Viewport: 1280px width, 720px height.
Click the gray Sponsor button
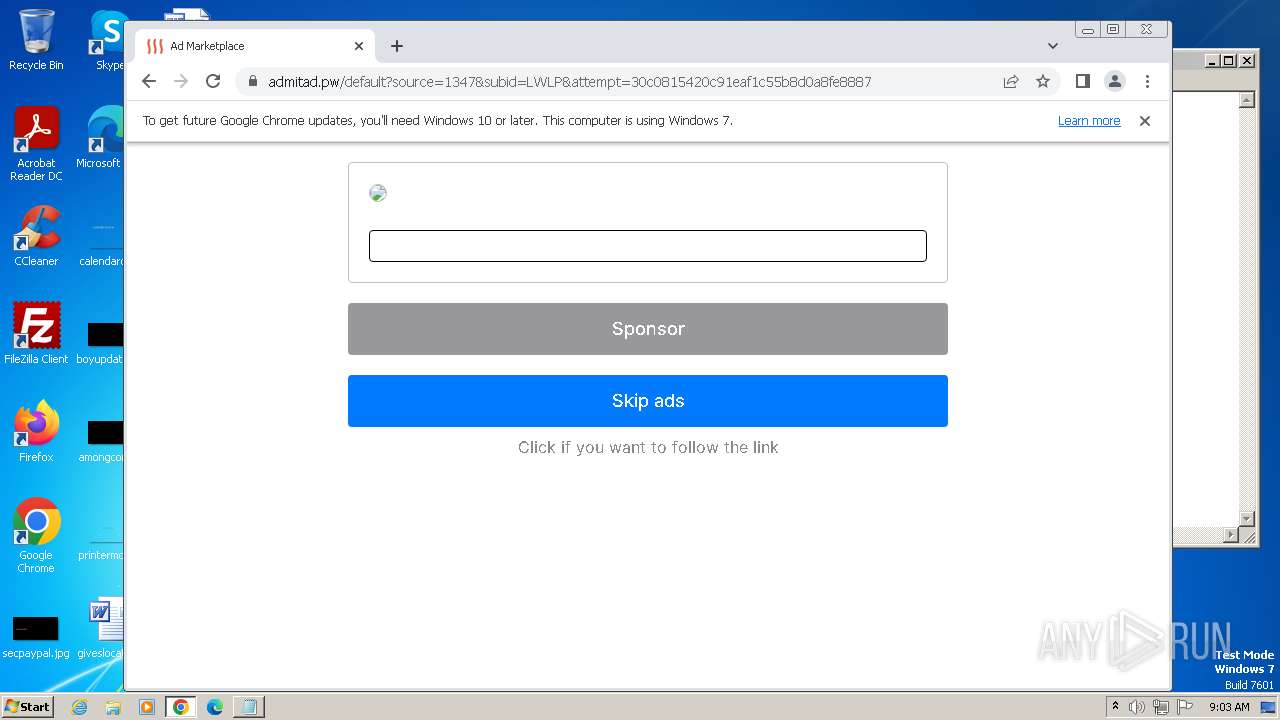(648, 329)
